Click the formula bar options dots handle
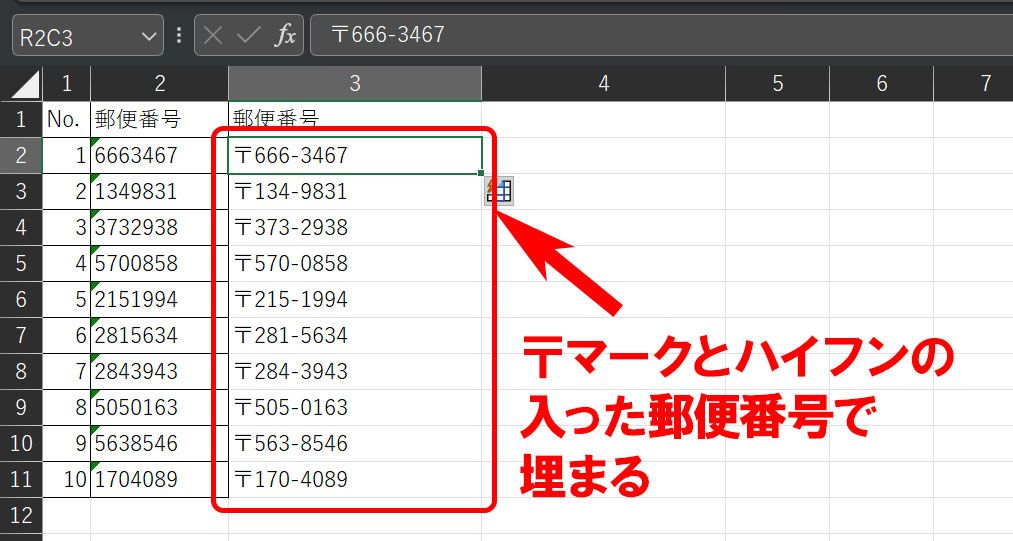The height and width of the screenshot is (541, 1013). (x=179, y=36)
